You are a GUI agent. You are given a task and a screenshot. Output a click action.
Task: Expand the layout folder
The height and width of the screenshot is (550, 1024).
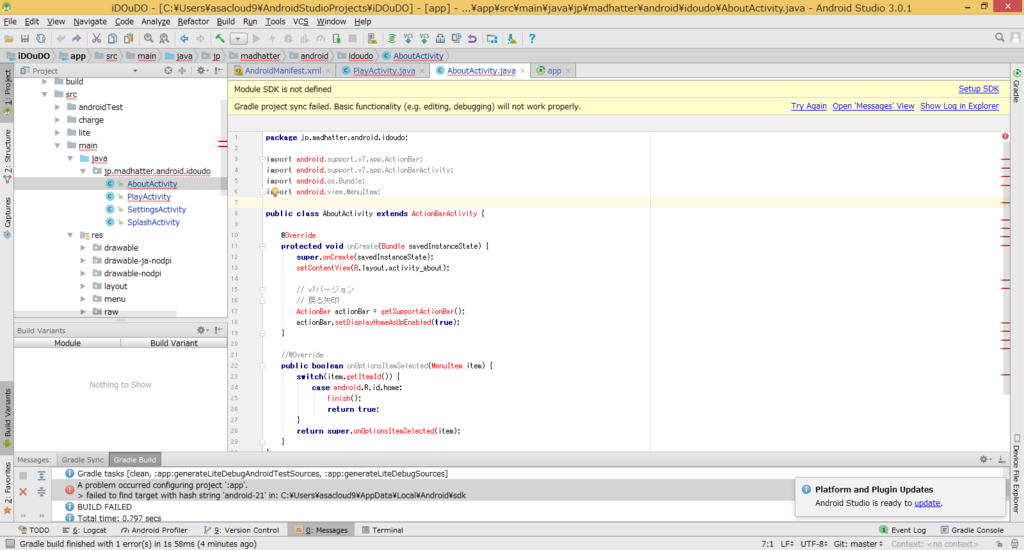click(83, 286)
